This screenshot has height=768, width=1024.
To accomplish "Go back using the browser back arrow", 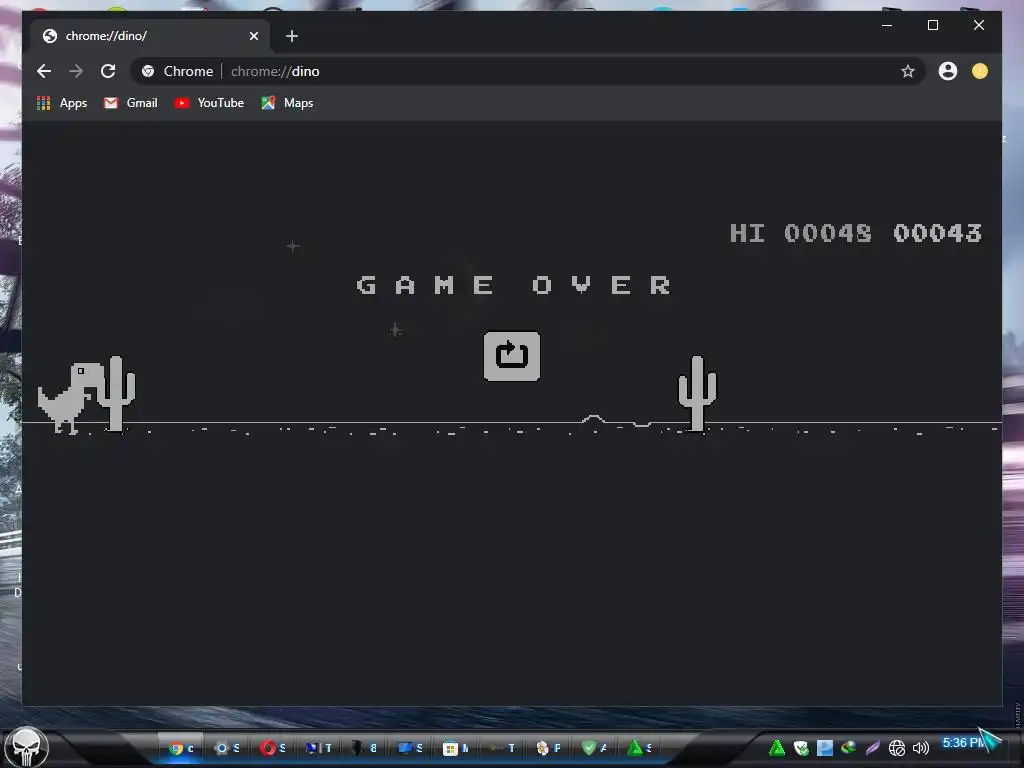I will click(x=44, y=71).
